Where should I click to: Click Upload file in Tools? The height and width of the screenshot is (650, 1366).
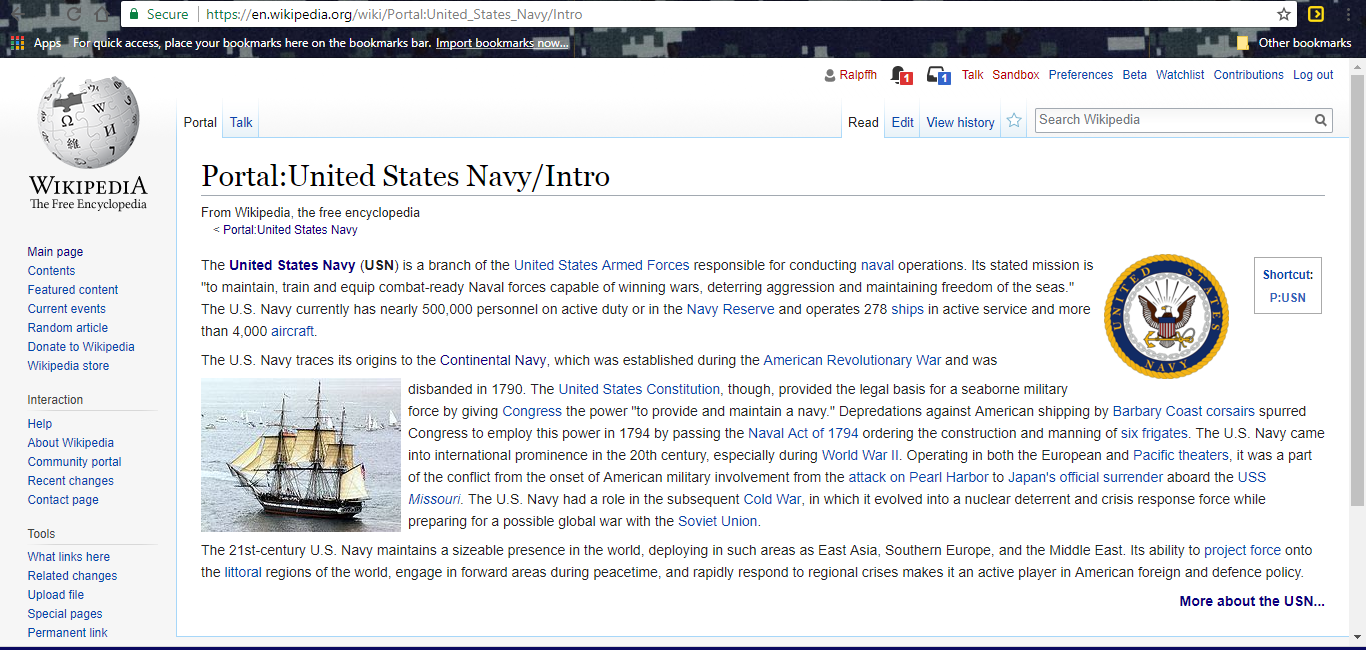click(x=56, y=595)
